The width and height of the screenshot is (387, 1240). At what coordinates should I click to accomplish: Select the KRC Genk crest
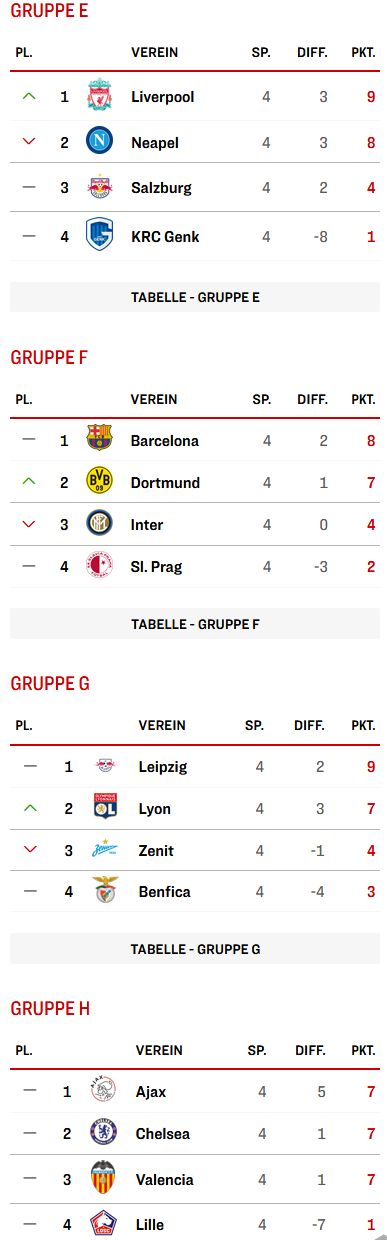(99, 236)
